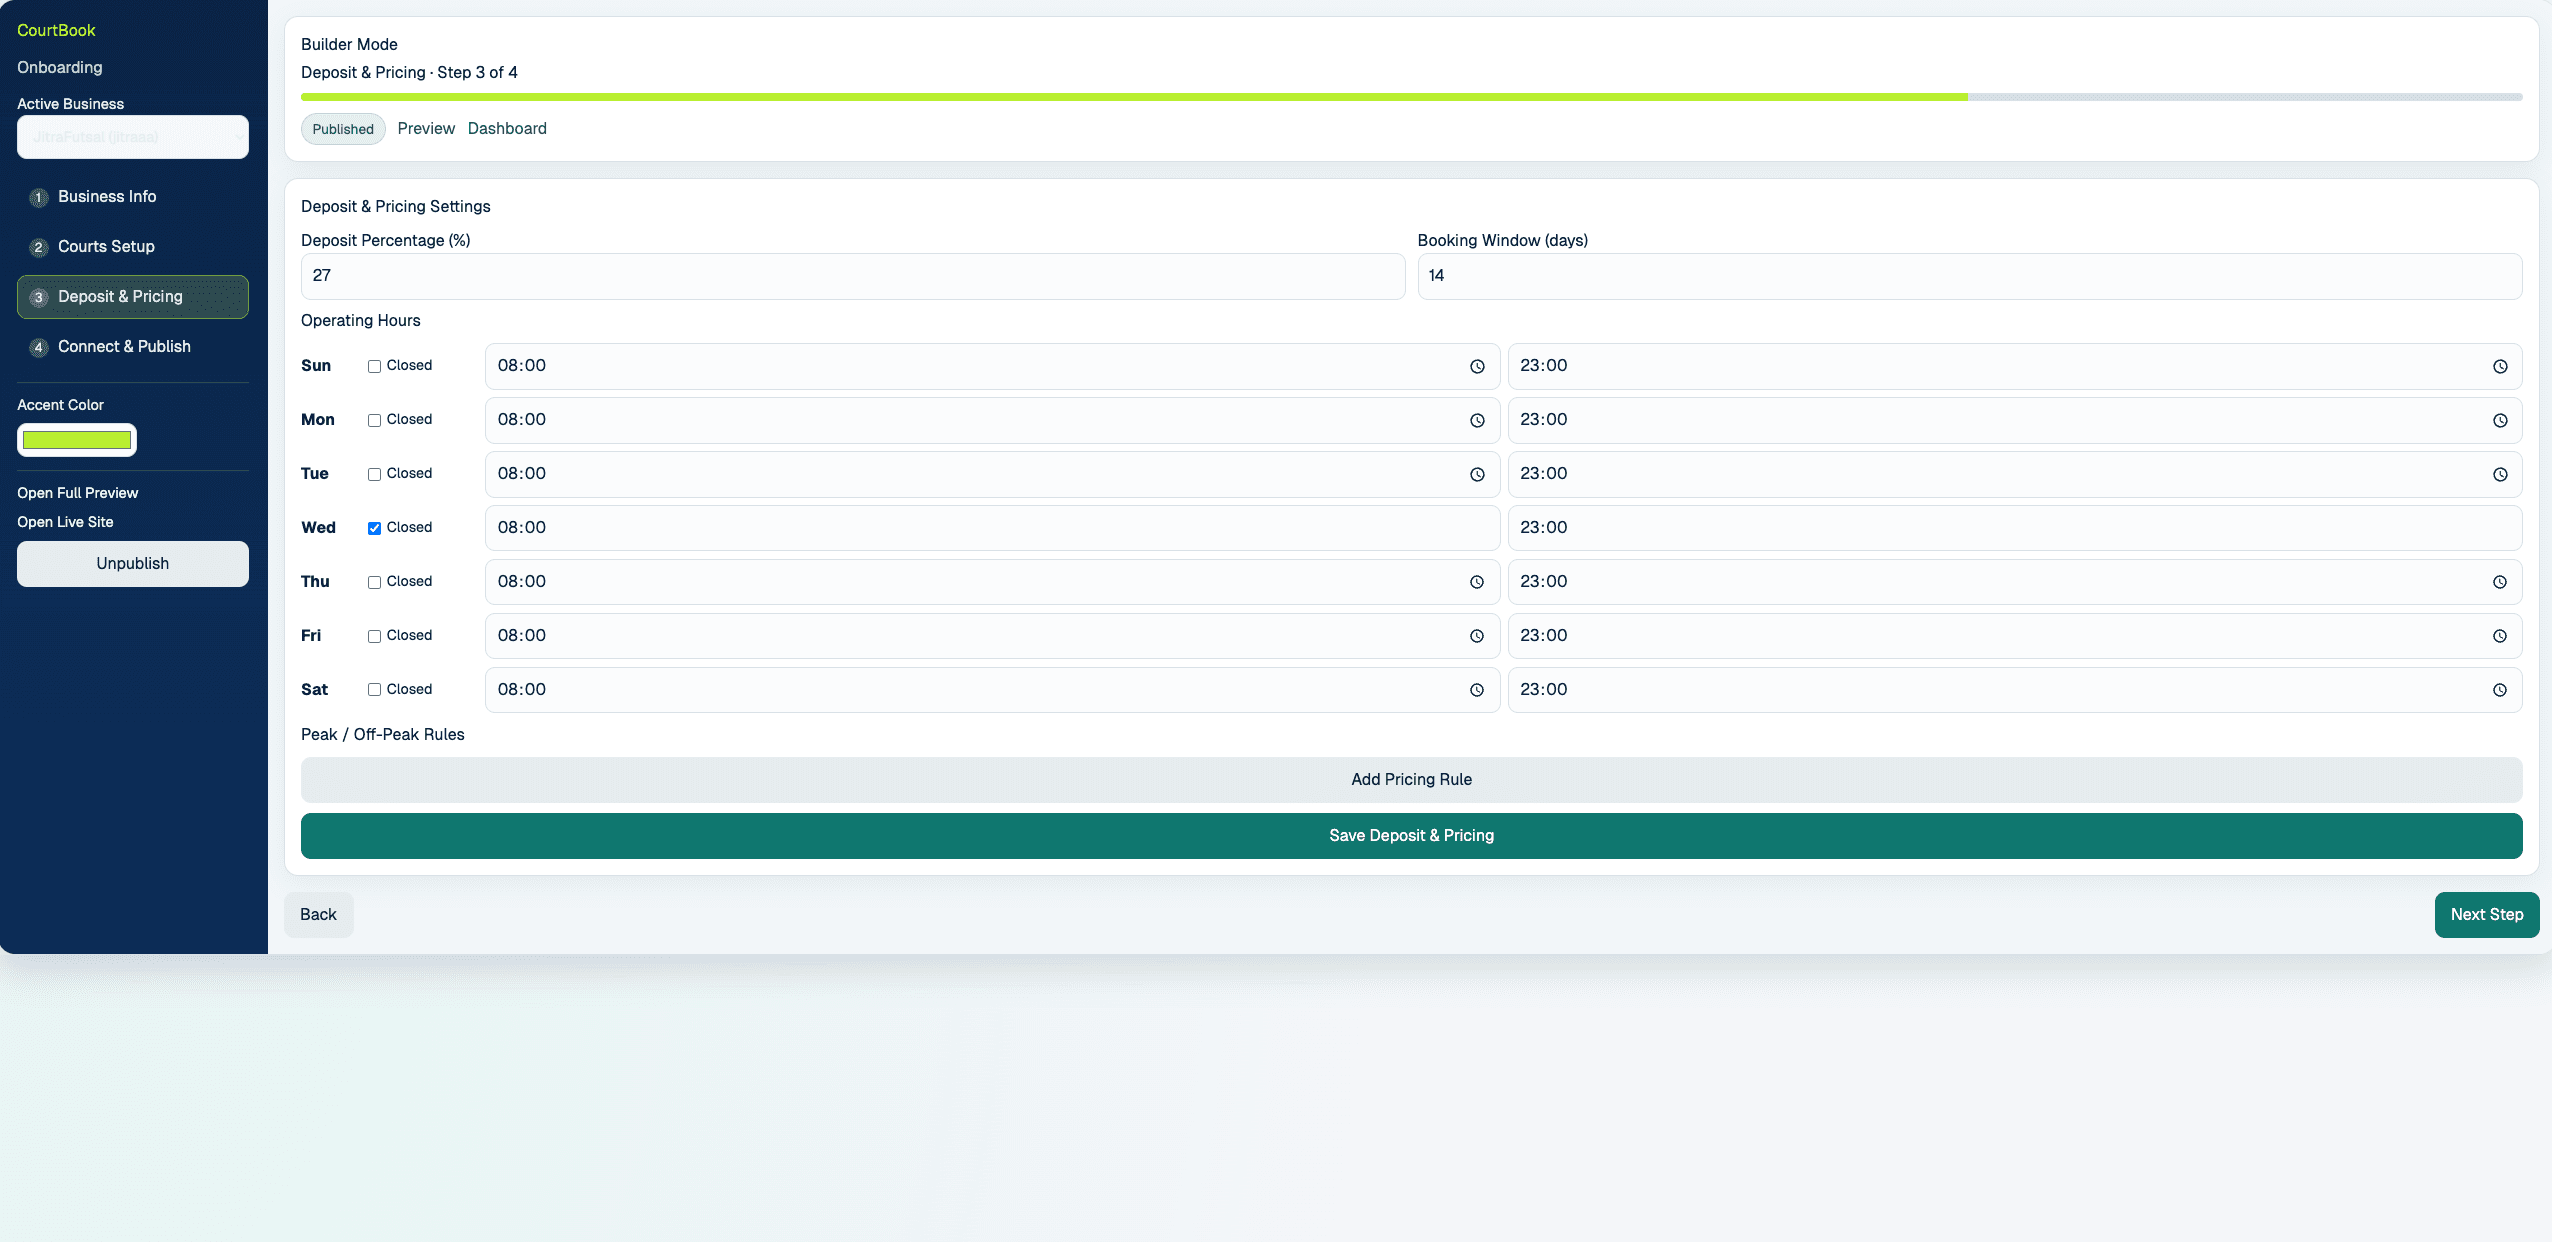
Task: Open the Tuesday opening time clock picker
Action: click(1477, 474)
